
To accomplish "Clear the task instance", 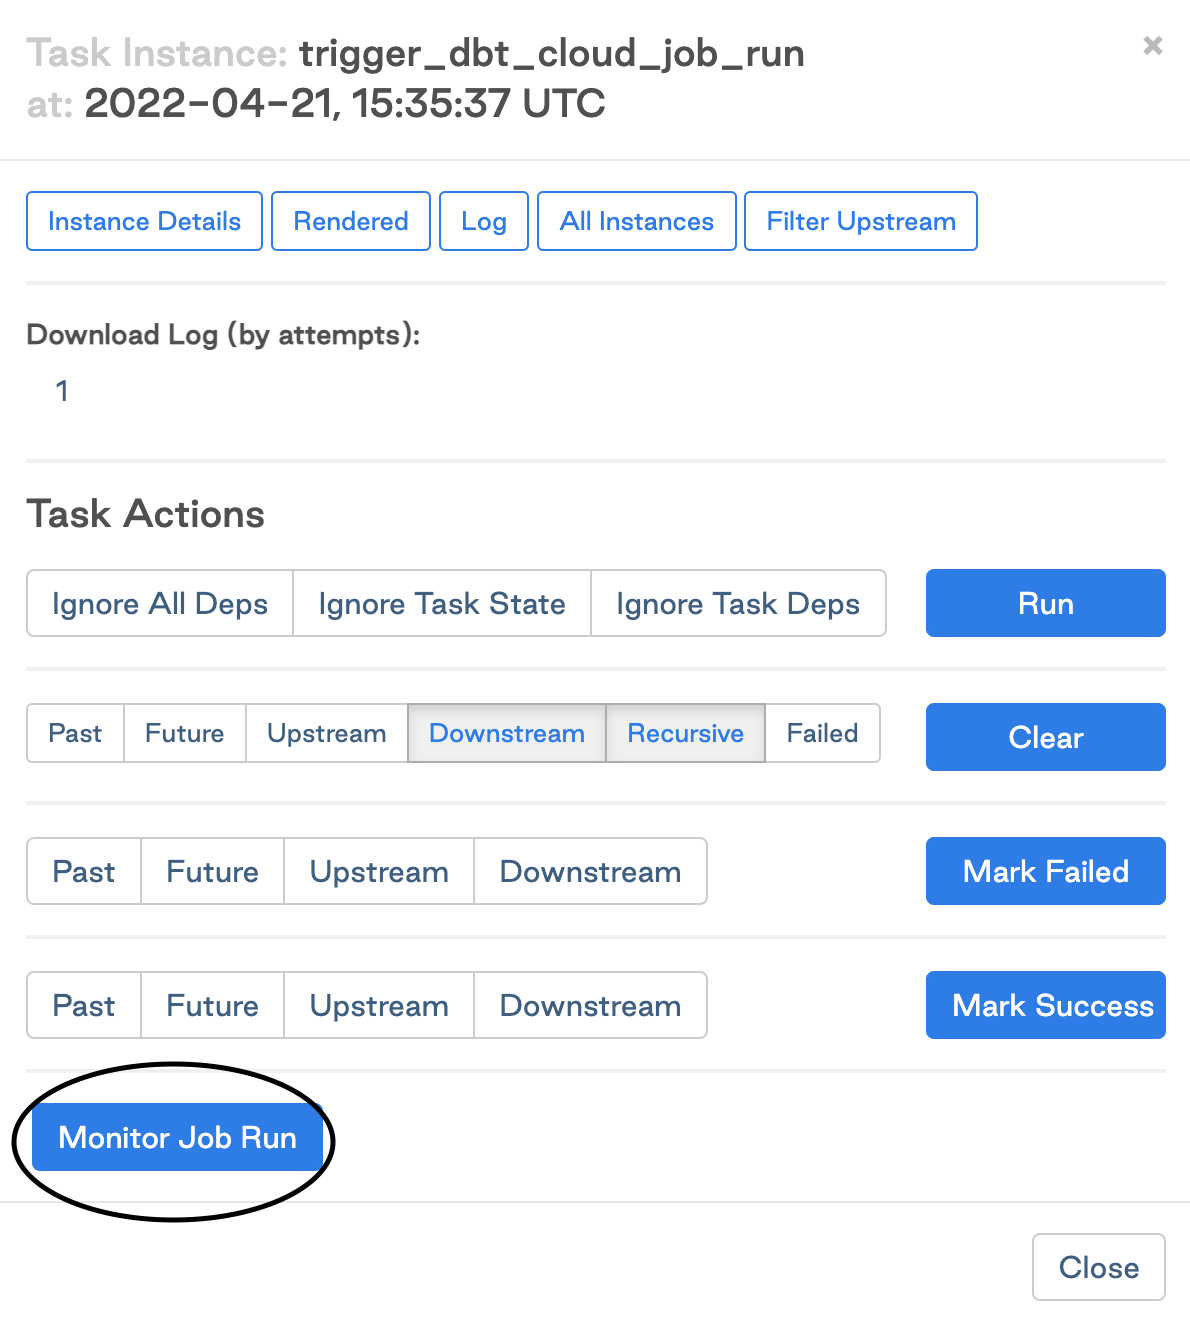I will 1044,737.
